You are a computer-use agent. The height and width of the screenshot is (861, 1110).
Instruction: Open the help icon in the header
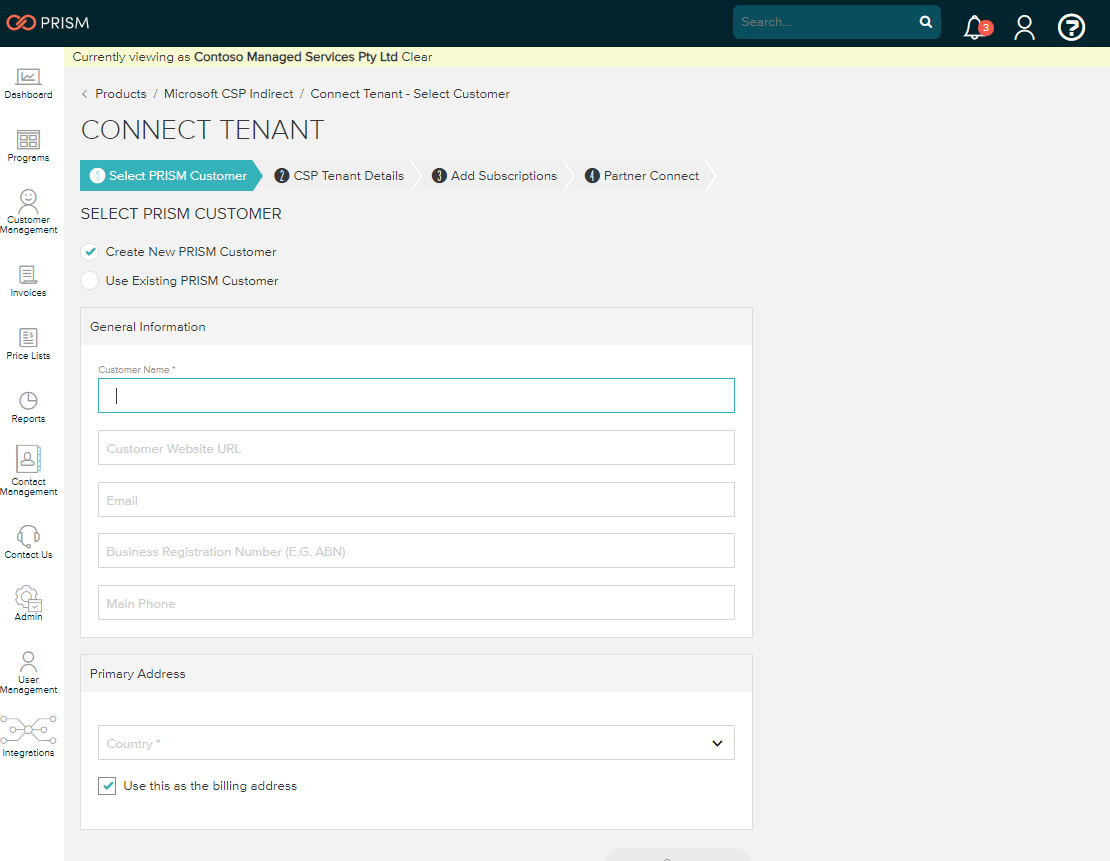(x=1071, y=27)
